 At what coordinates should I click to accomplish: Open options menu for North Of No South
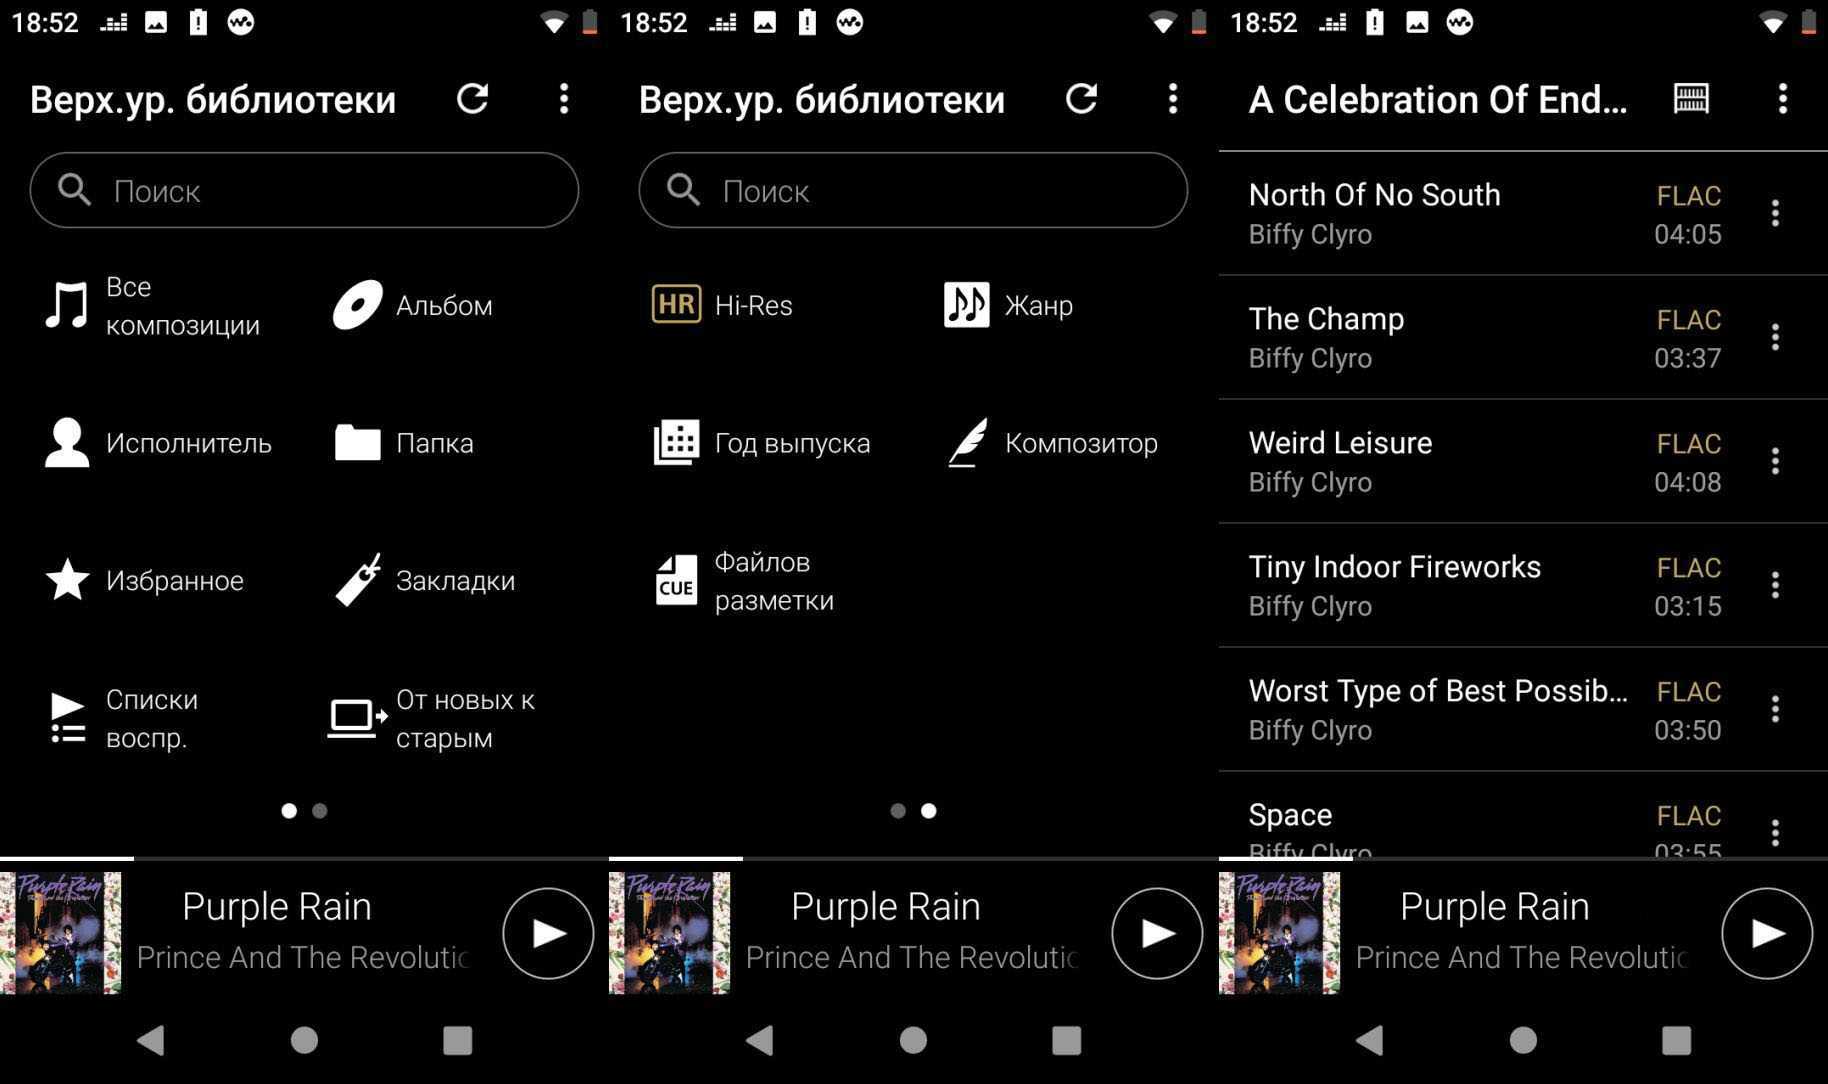click(x=1775, y=213)
